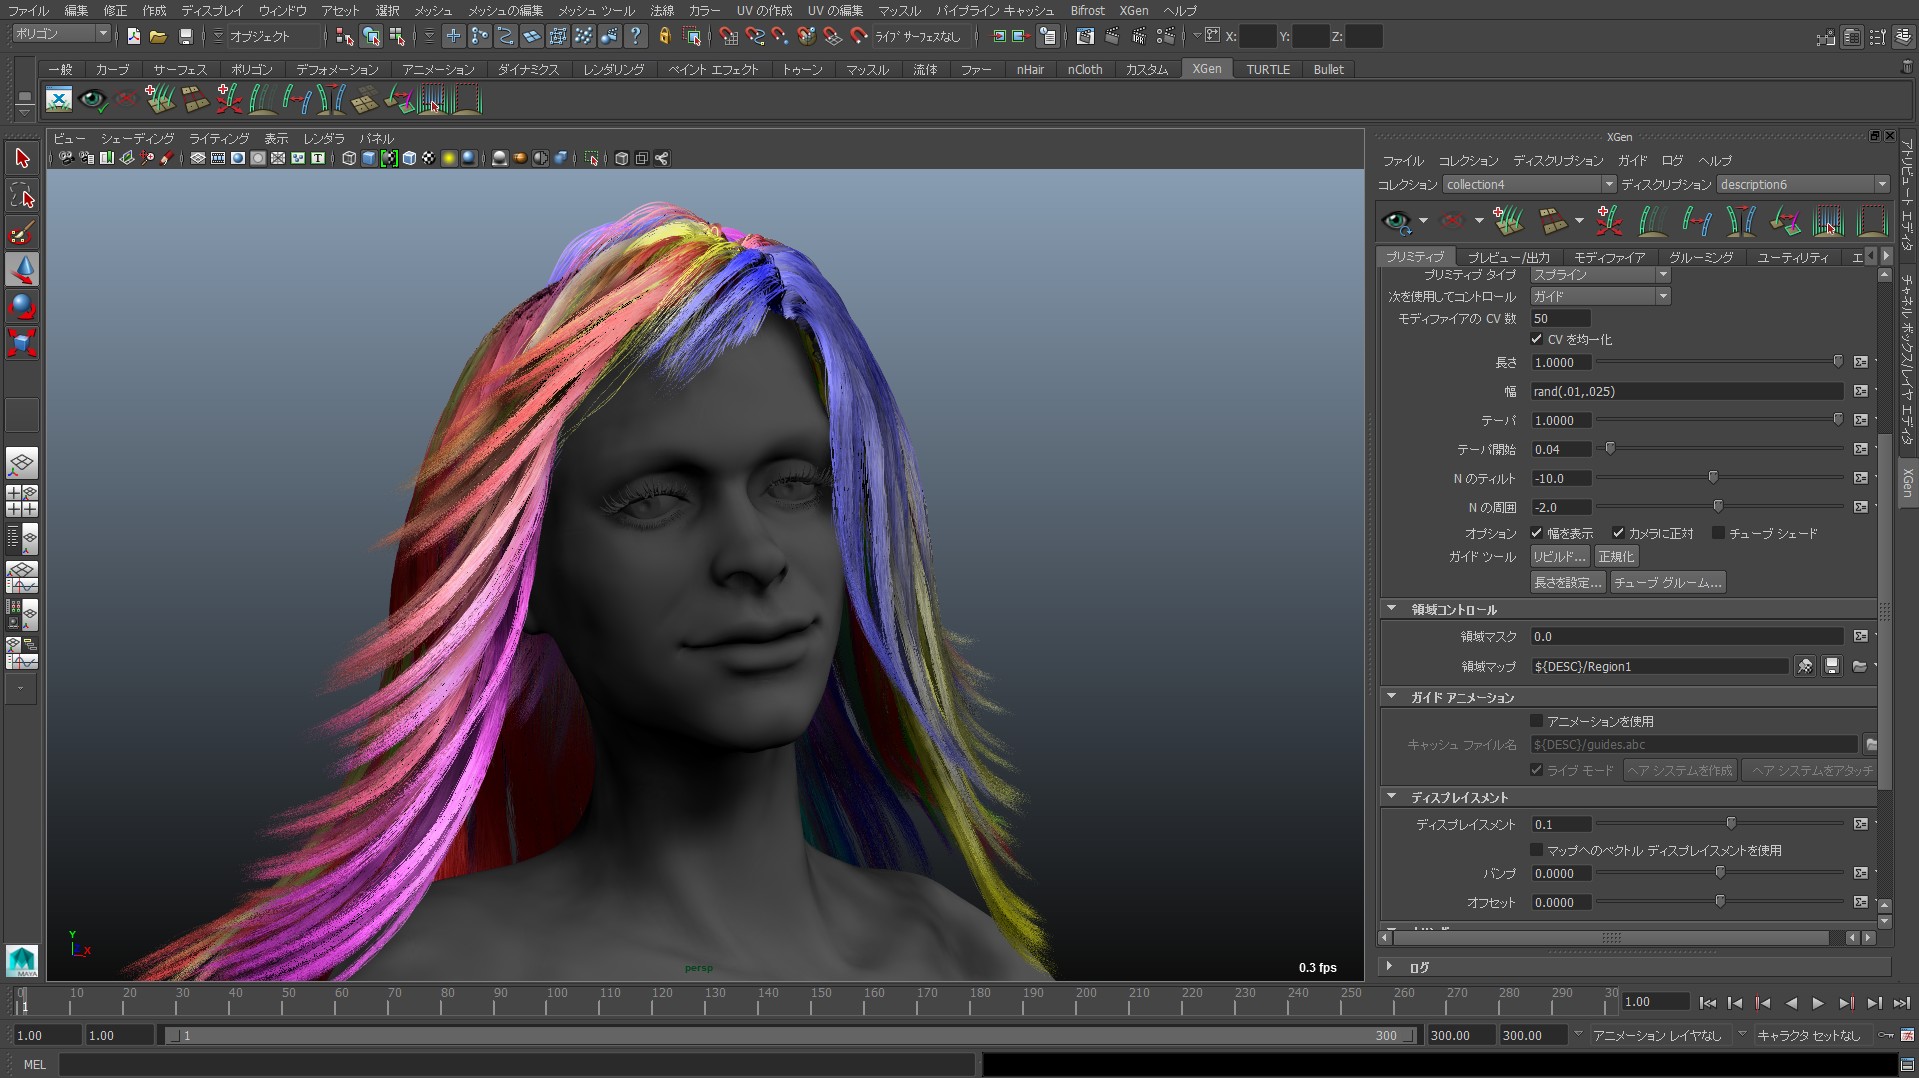
Task: Open the メッシュ ツール menu
Action: click(596, 11)
